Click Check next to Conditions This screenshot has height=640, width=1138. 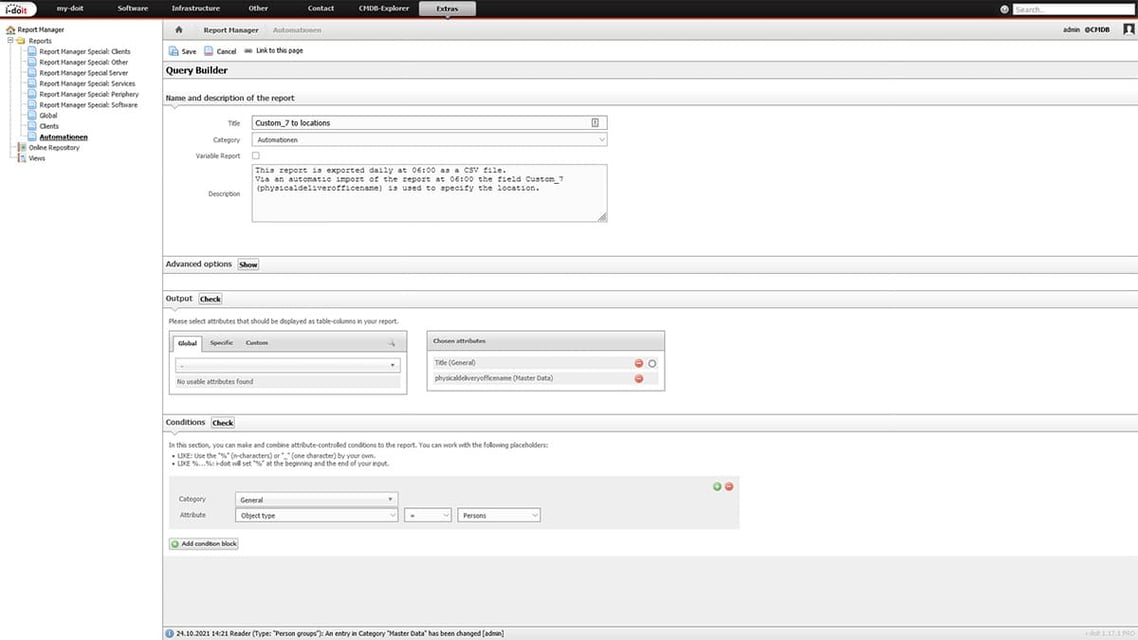223,423
